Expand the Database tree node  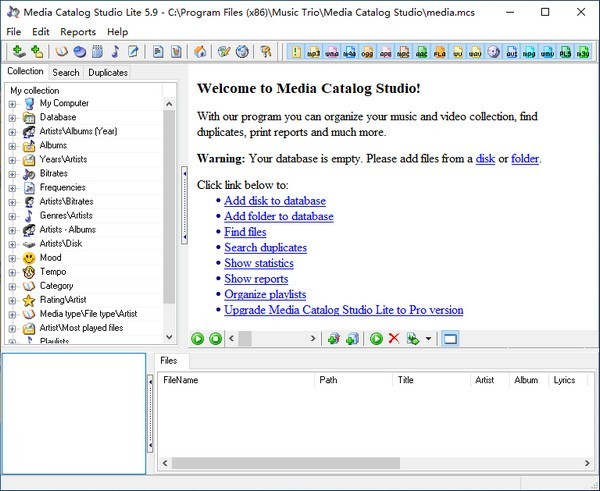pyautogui.click(x=12, y=118)
